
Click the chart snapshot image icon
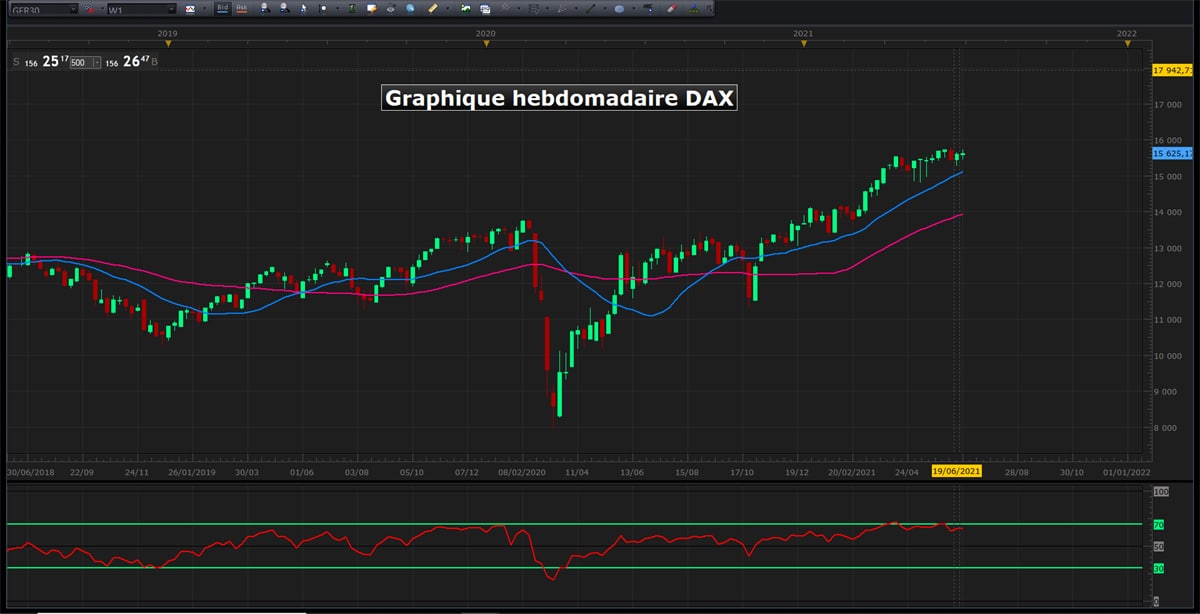[x=466, y=9]
